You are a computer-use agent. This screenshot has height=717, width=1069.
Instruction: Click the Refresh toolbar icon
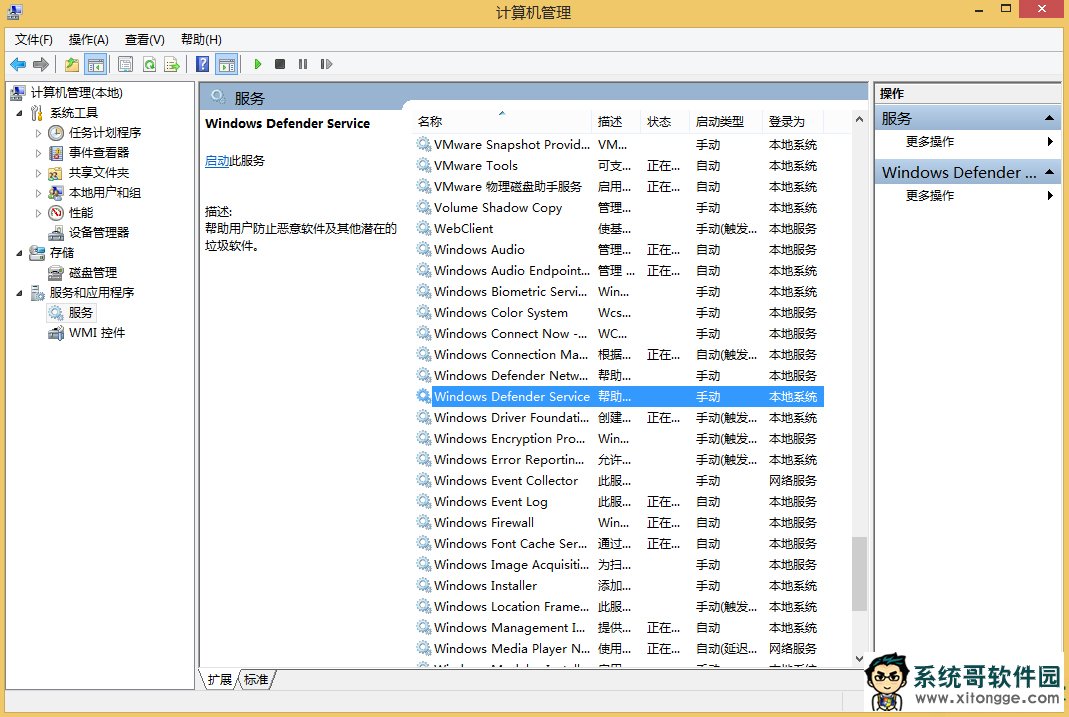(149, 64)
